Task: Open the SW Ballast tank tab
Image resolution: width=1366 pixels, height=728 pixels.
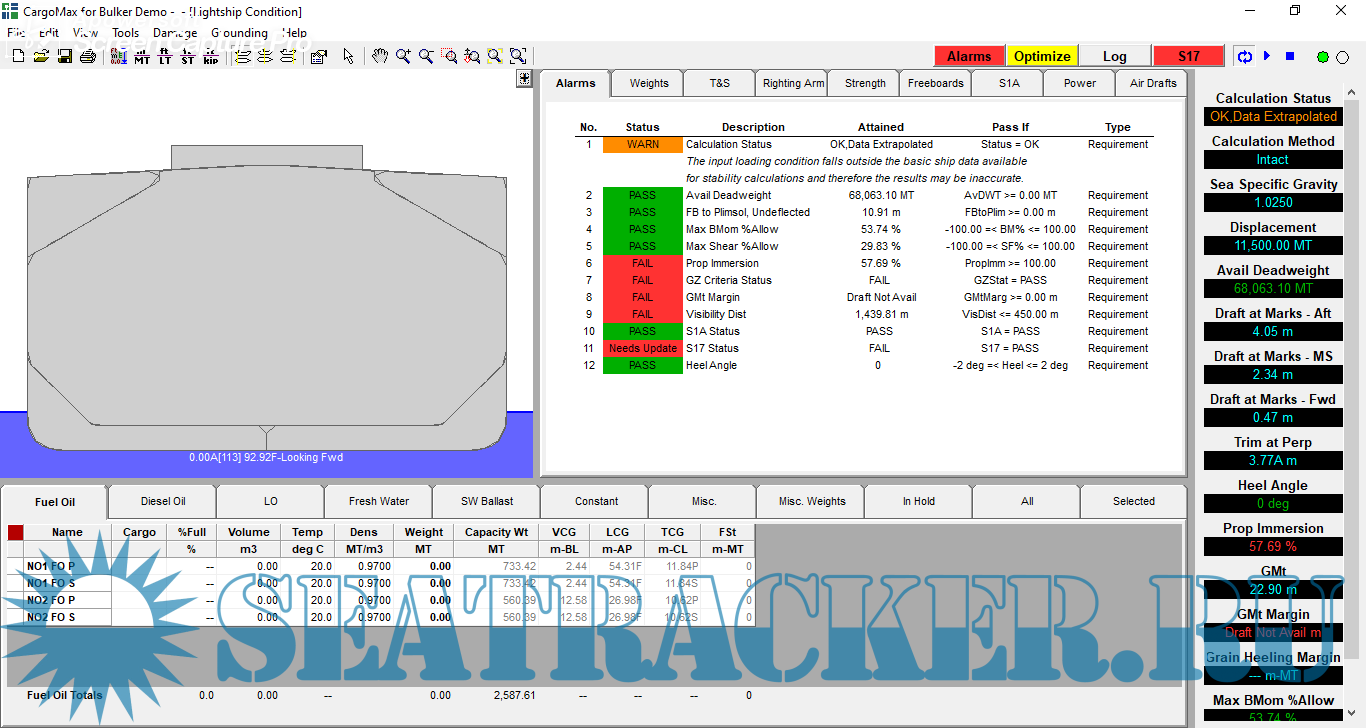Action: point(486,501)
